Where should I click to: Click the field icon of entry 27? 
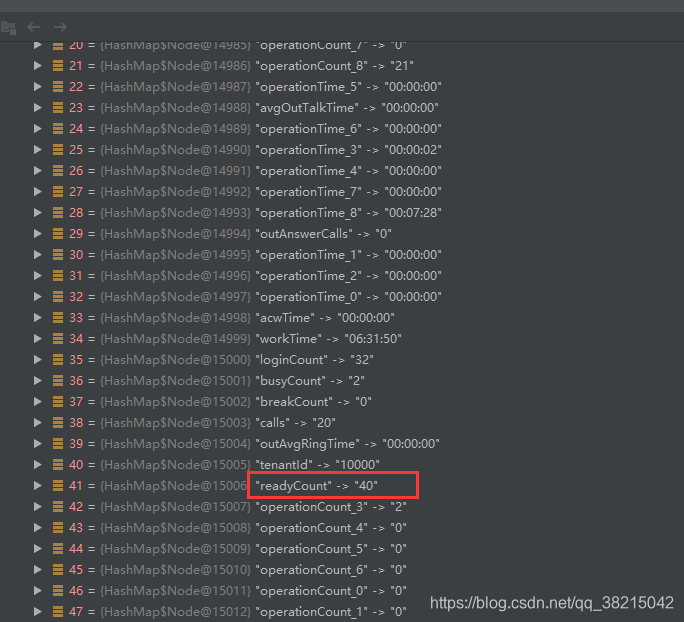[x=58, y=191]
